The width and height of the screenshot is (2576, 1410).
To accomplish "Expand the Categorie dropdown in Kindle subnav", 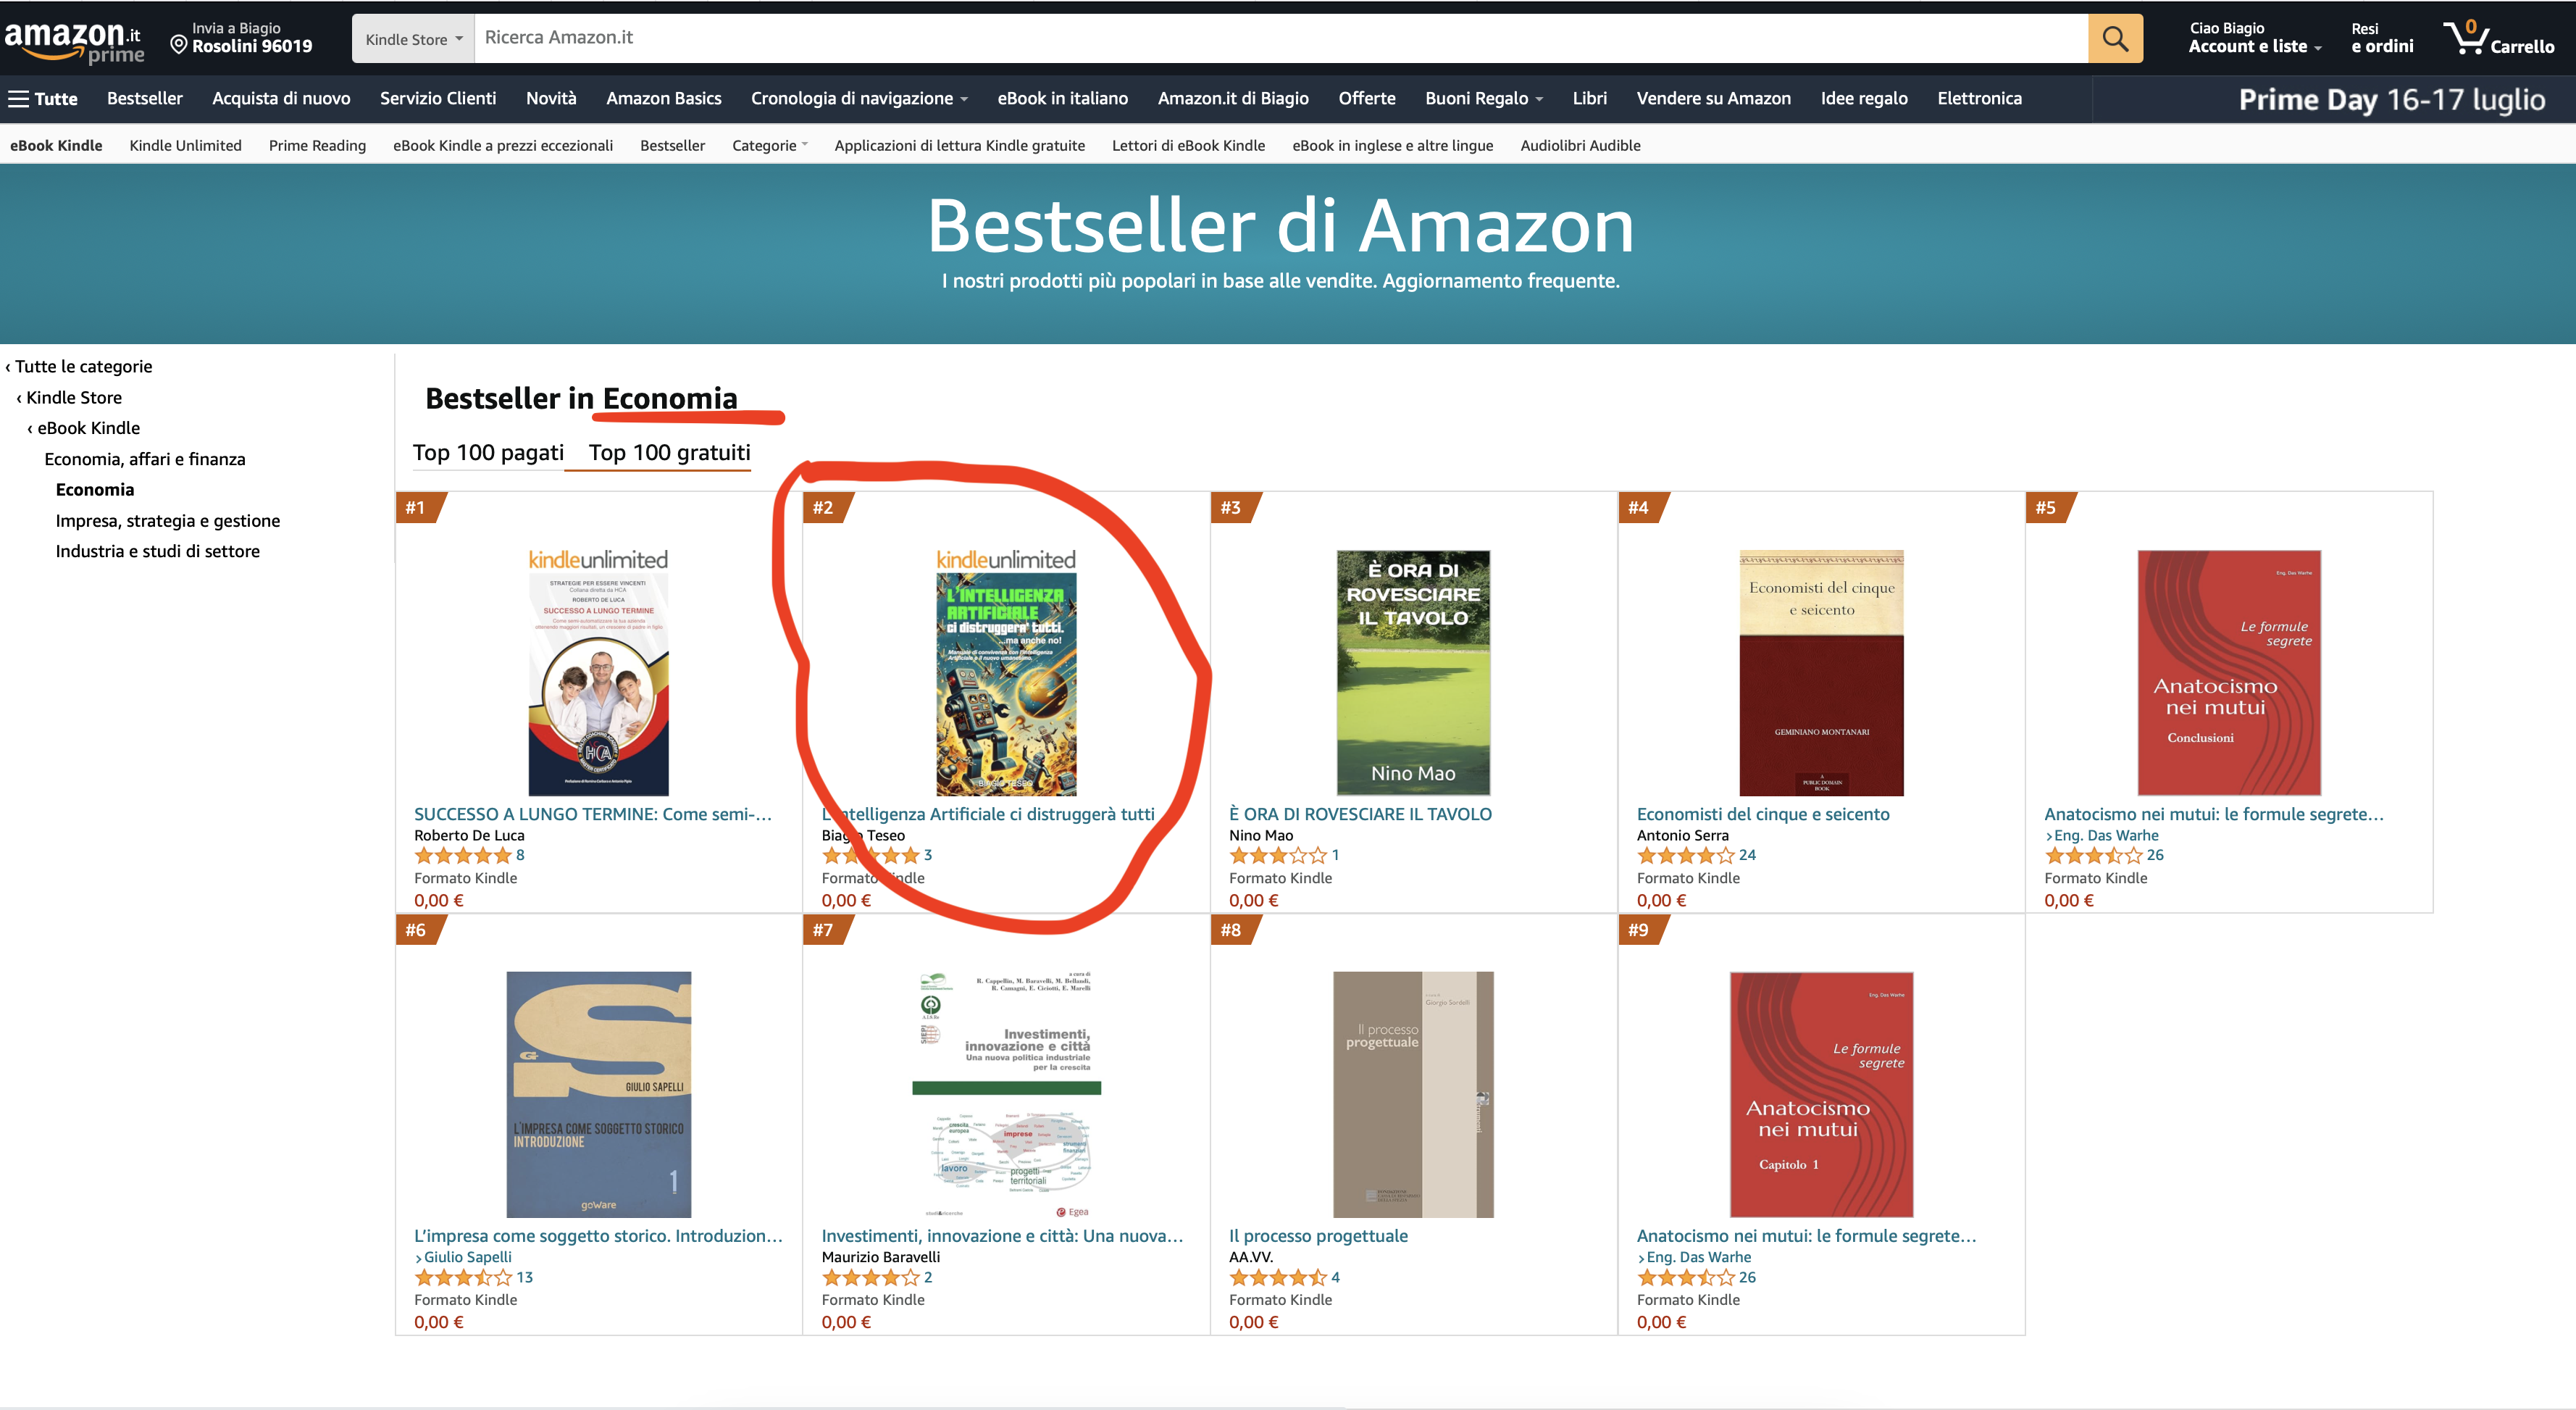I will pyautogui.click(x=769, y=145).
